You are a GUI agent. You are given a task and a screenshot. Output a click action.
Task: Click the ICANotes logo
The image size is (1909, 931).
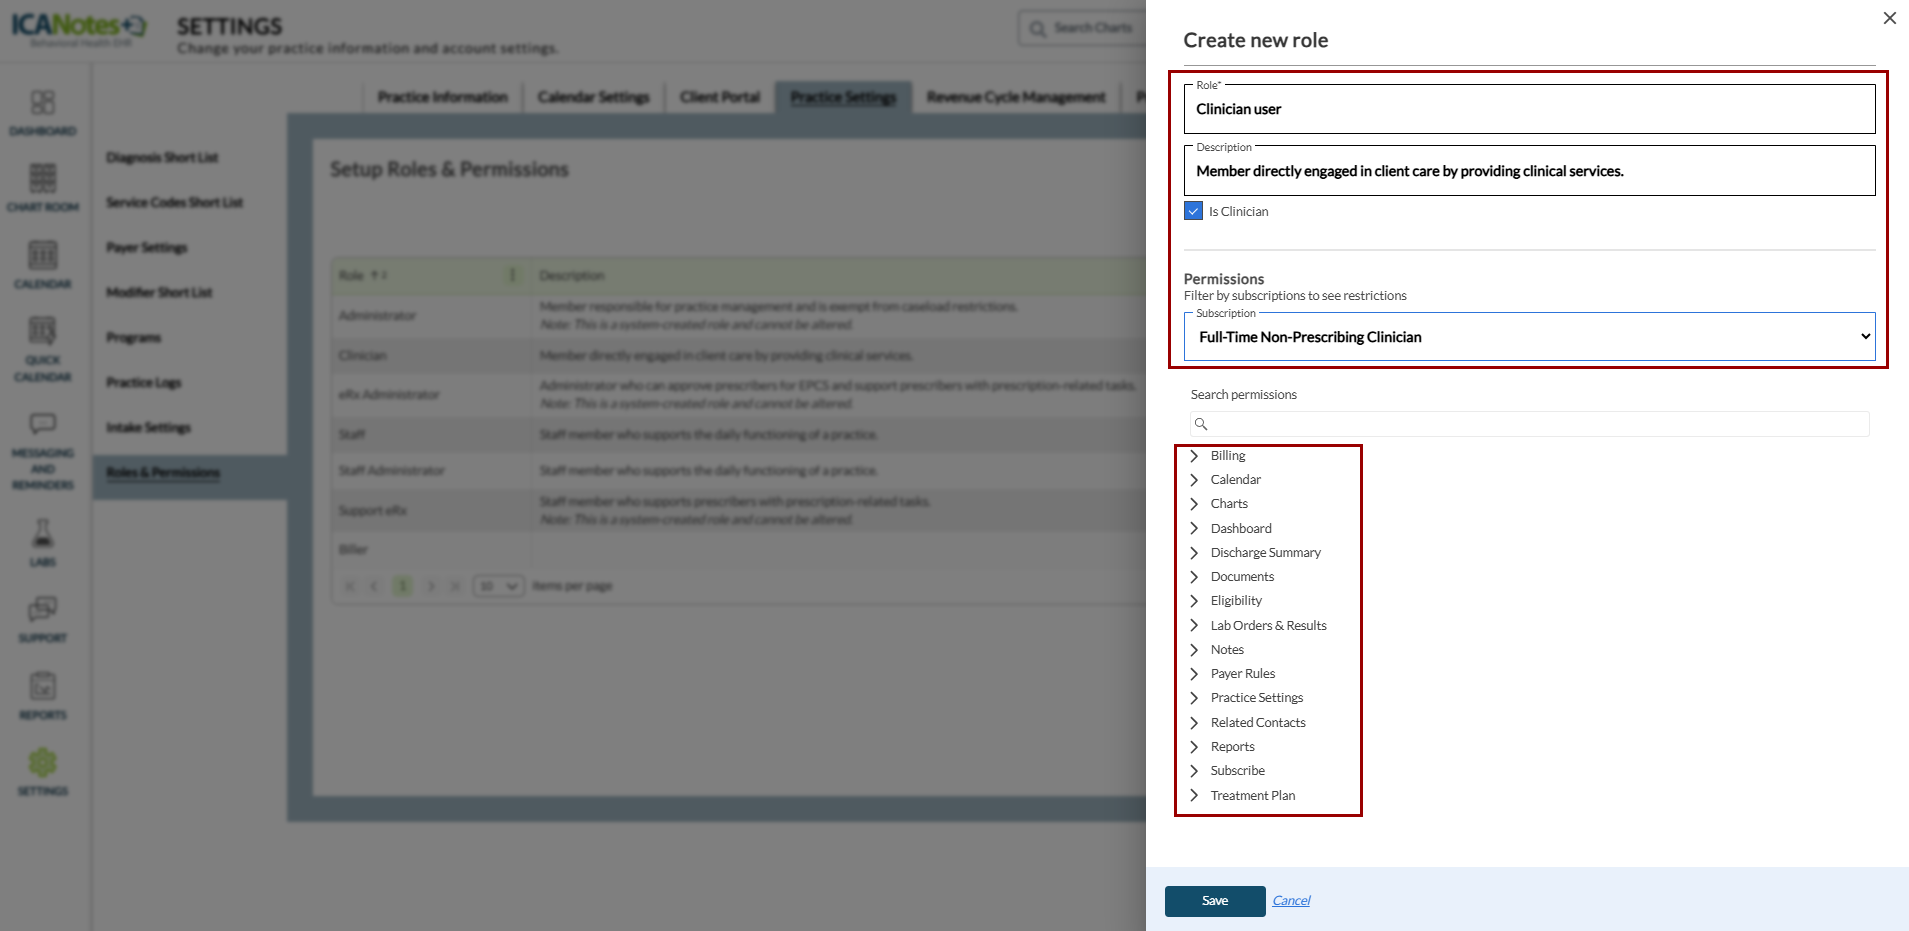tap(79, 28)
